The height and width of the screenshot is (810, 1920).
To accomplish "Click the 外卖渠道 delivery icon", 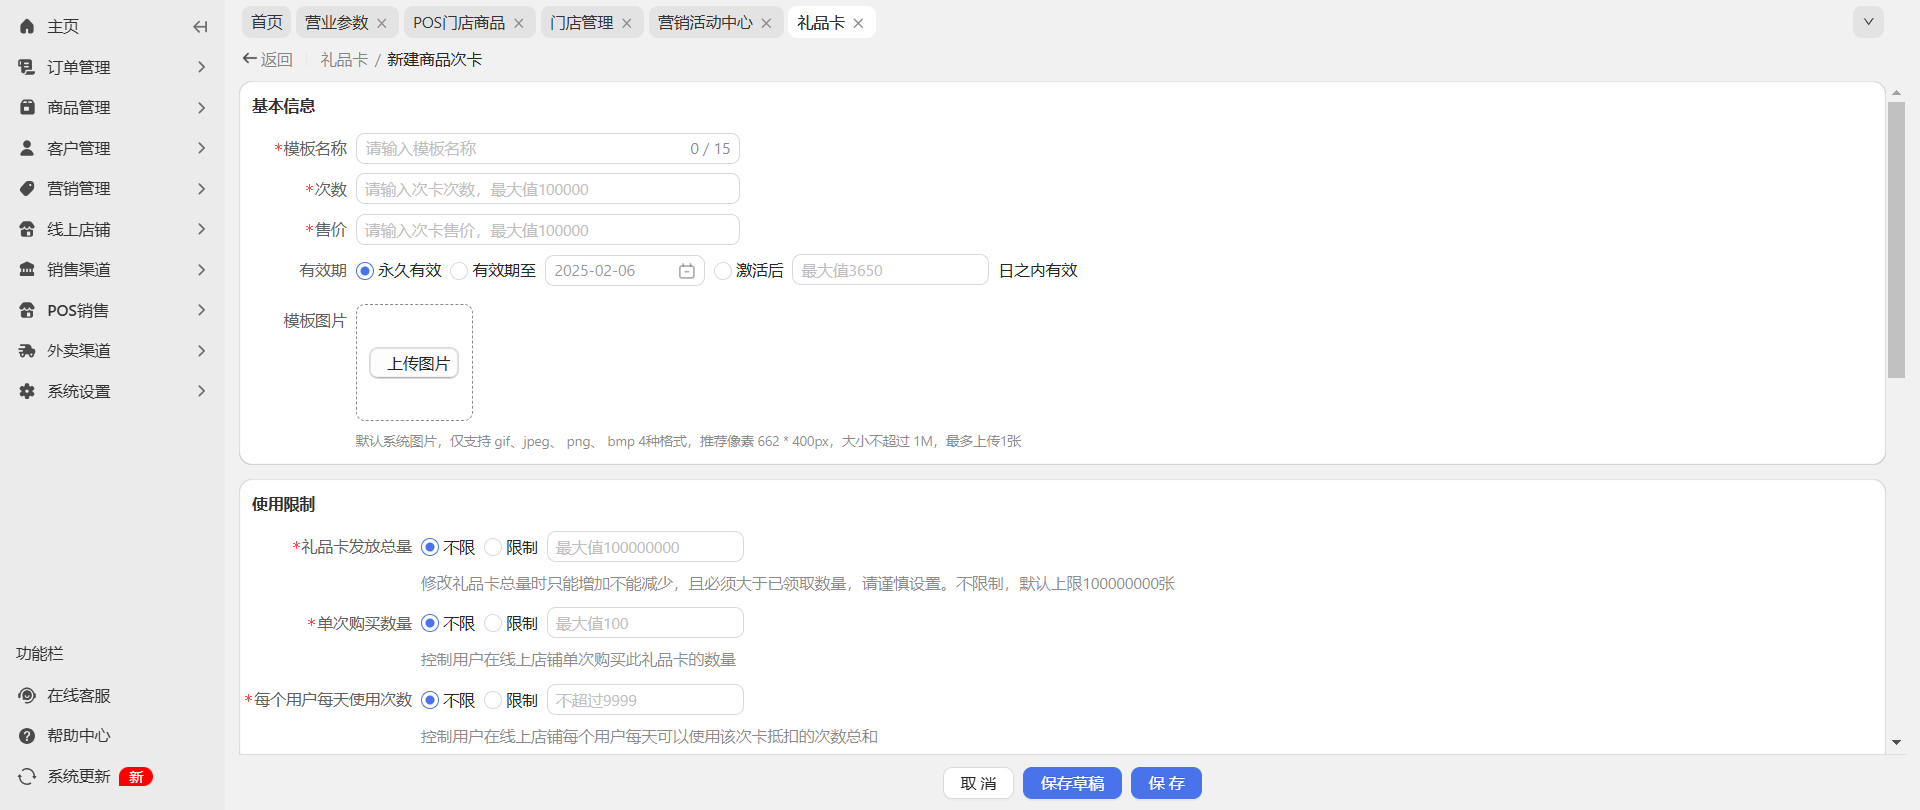I will point(27,350).
